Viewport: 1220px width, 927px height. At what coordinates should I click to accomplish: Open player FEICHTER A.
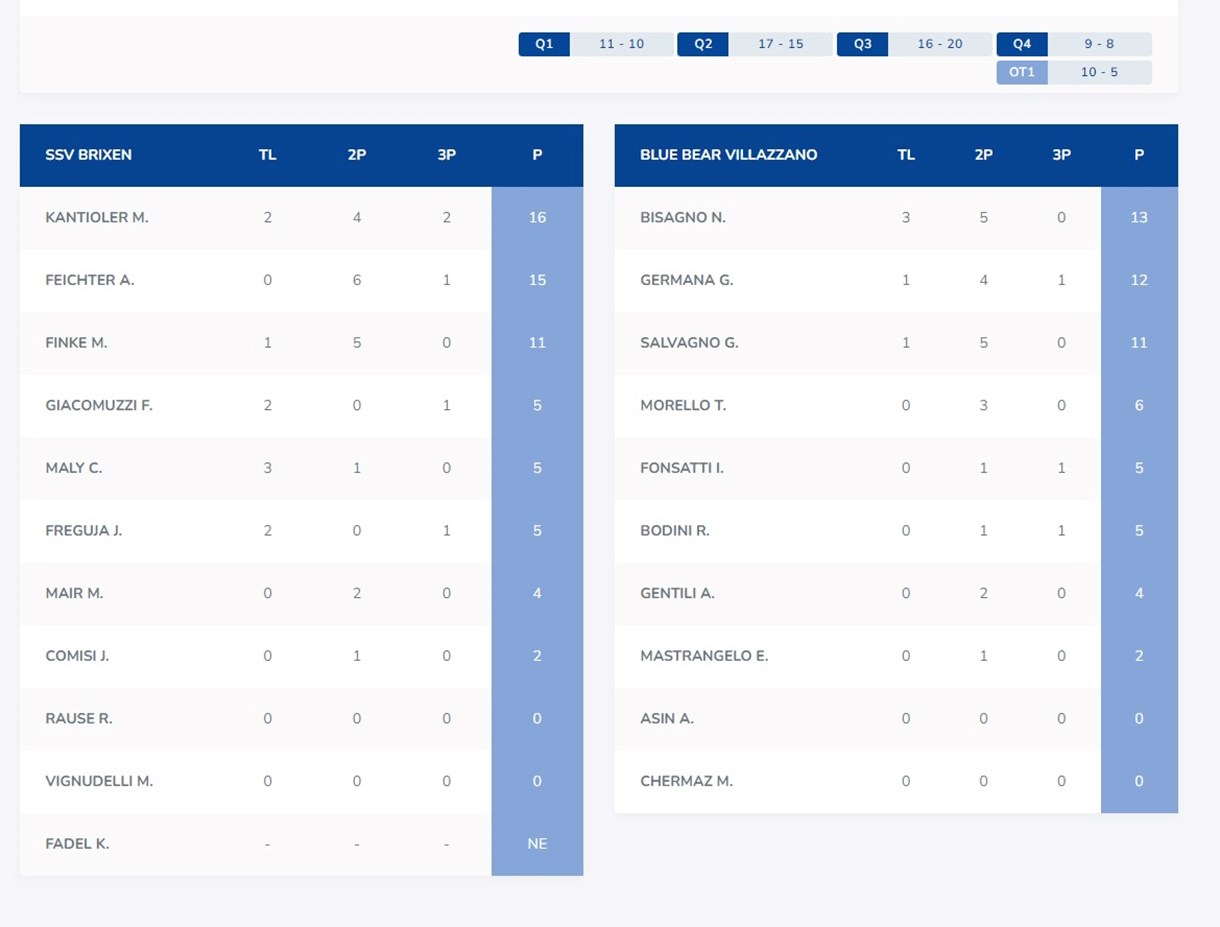89,280
